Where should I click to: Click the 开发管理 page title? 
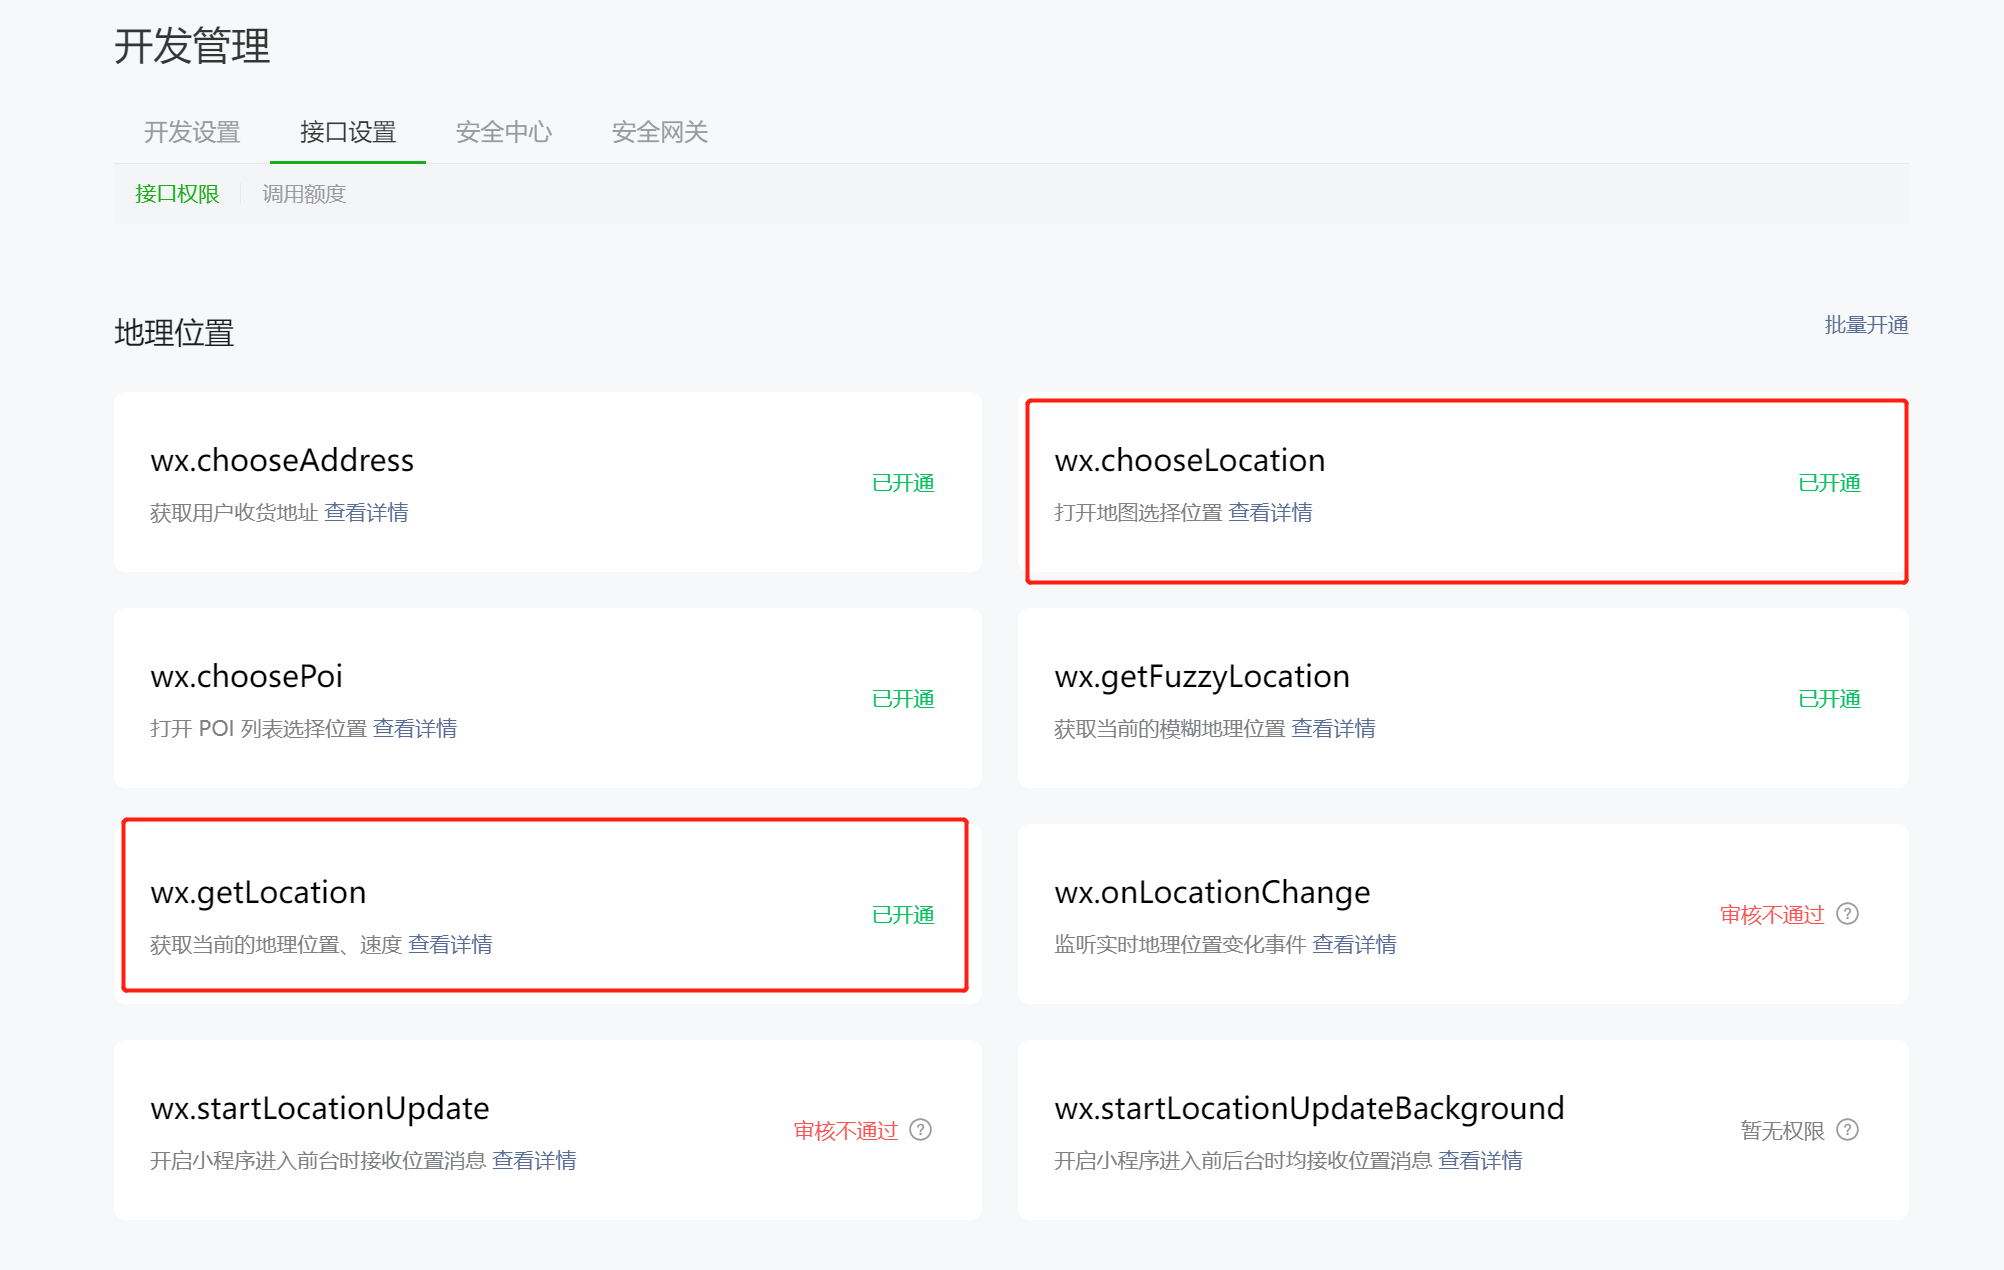192,46
